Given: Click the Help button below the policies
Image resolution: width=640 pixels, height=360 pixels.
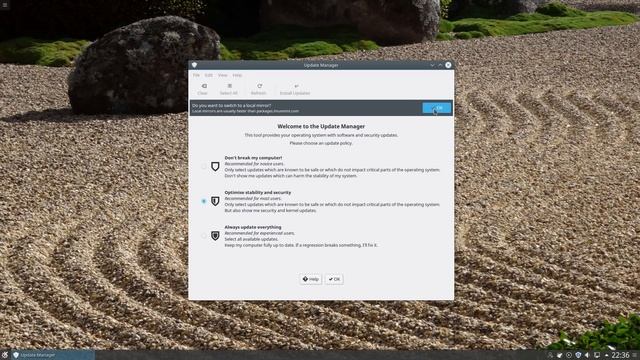Looking at the screenshot, I should (x=311, y=279).
